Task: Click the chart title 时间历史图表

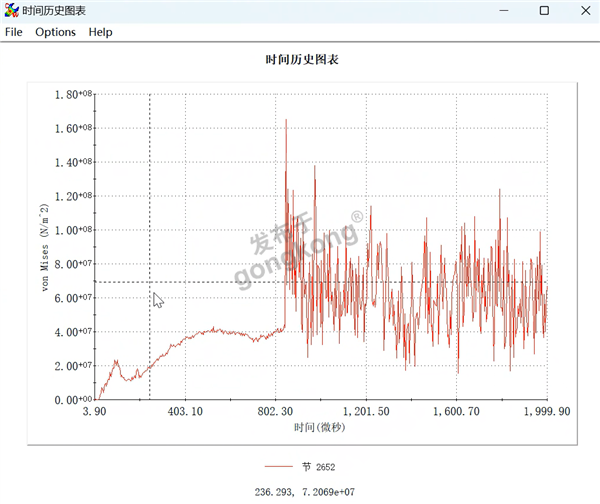Action: click(302, 59)
